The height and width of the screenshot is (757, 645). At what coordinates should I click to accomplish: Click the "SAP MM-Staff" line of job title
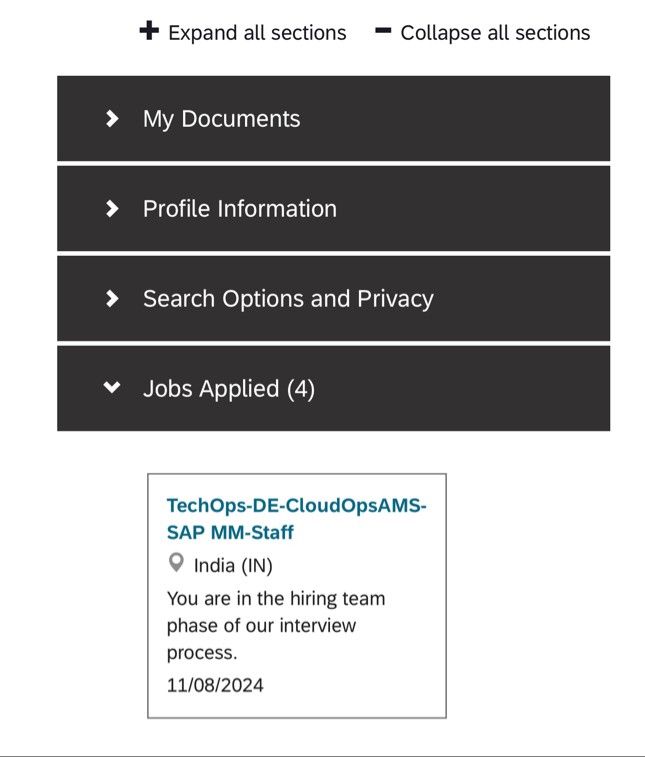pyautogui.click(x=230, y=532)
